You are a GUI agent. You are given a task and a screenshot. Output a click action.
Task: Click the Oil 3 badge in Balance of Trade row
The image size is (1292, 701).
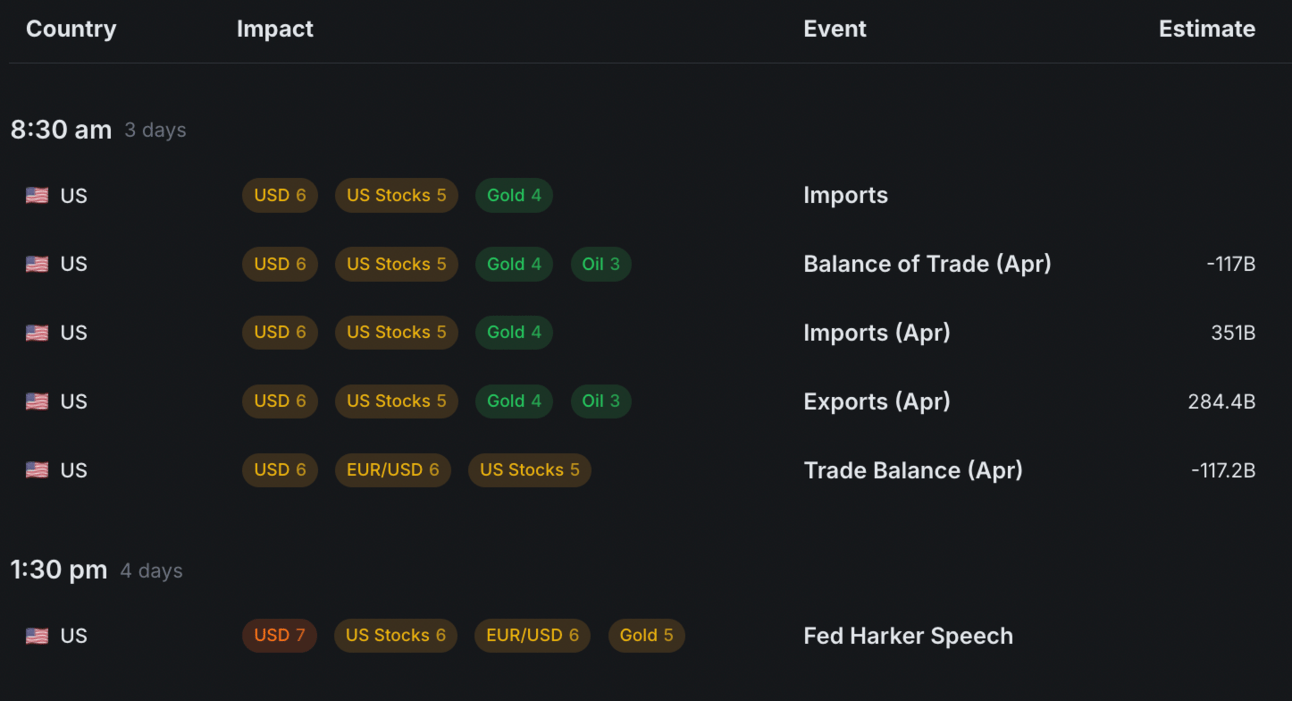(x=600, y=264)
